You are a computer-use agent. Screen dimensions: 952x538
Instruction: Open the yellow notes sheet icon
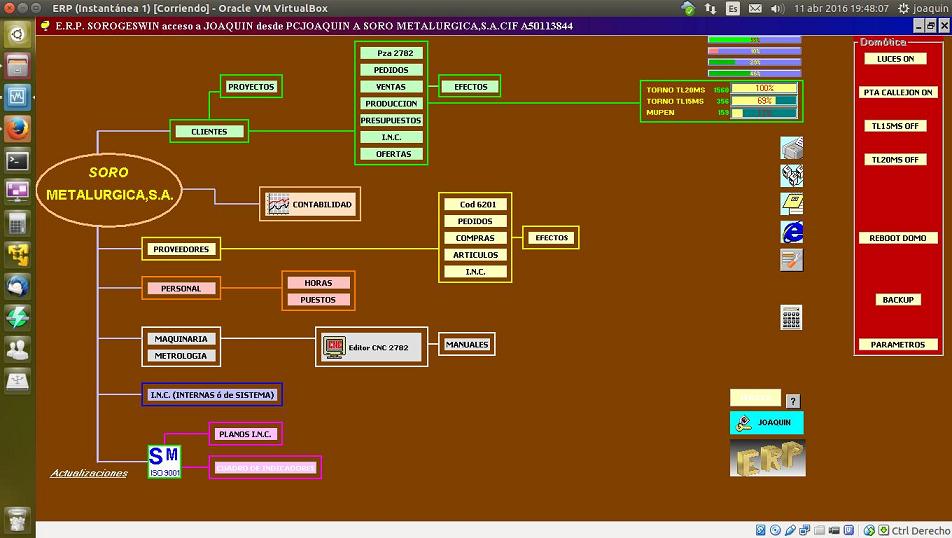(791, 204)
